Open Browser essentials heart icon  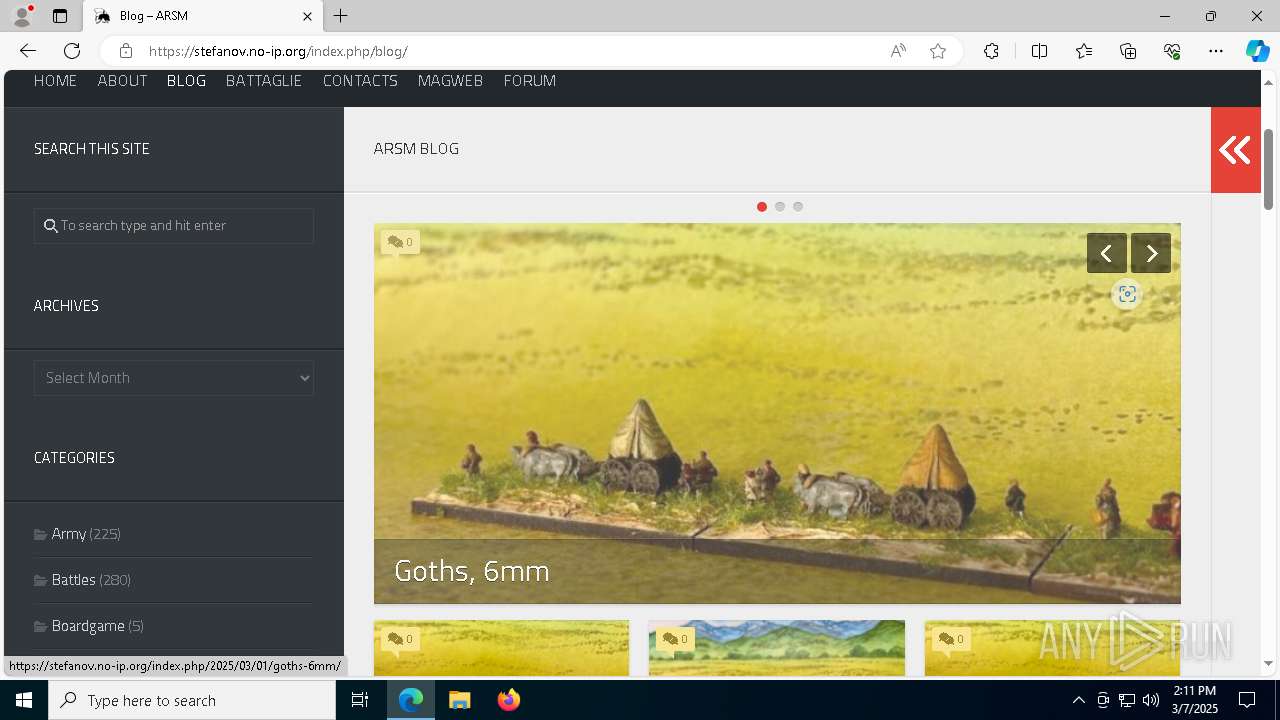(1172, 51)
